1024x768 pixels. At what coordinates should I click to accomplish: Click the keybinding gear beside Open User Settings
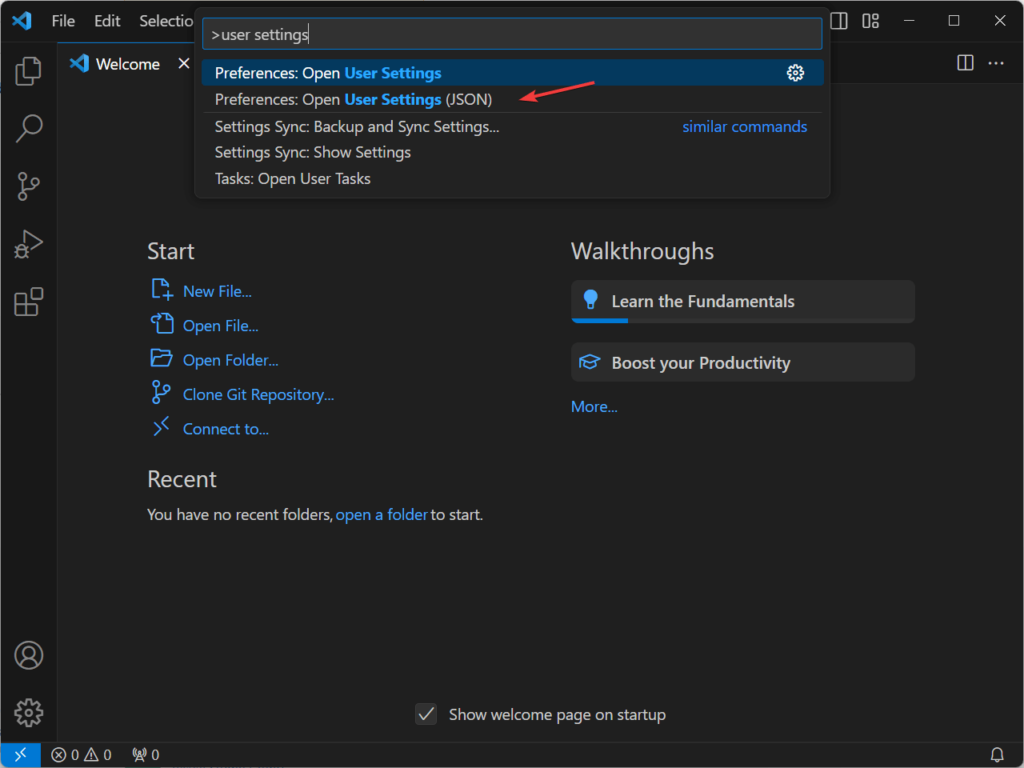point(795,72)
